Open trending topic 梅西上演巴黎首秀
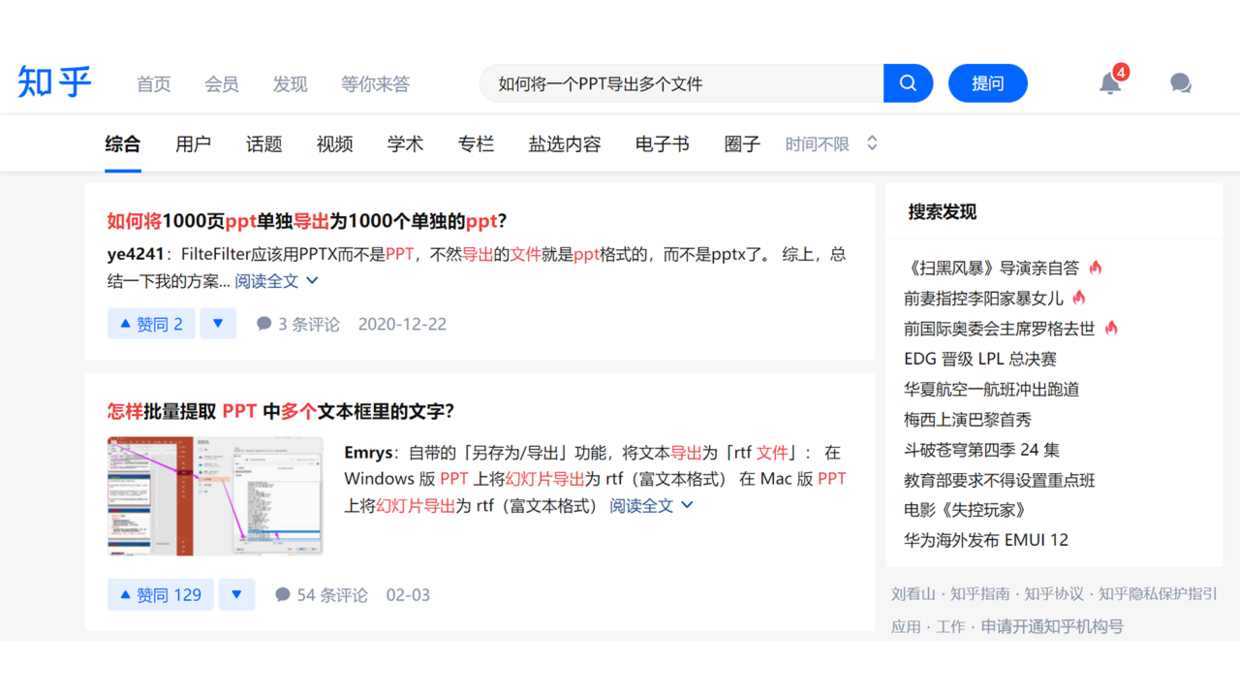Screen dimensions: 1240x698 click(967, 420)
